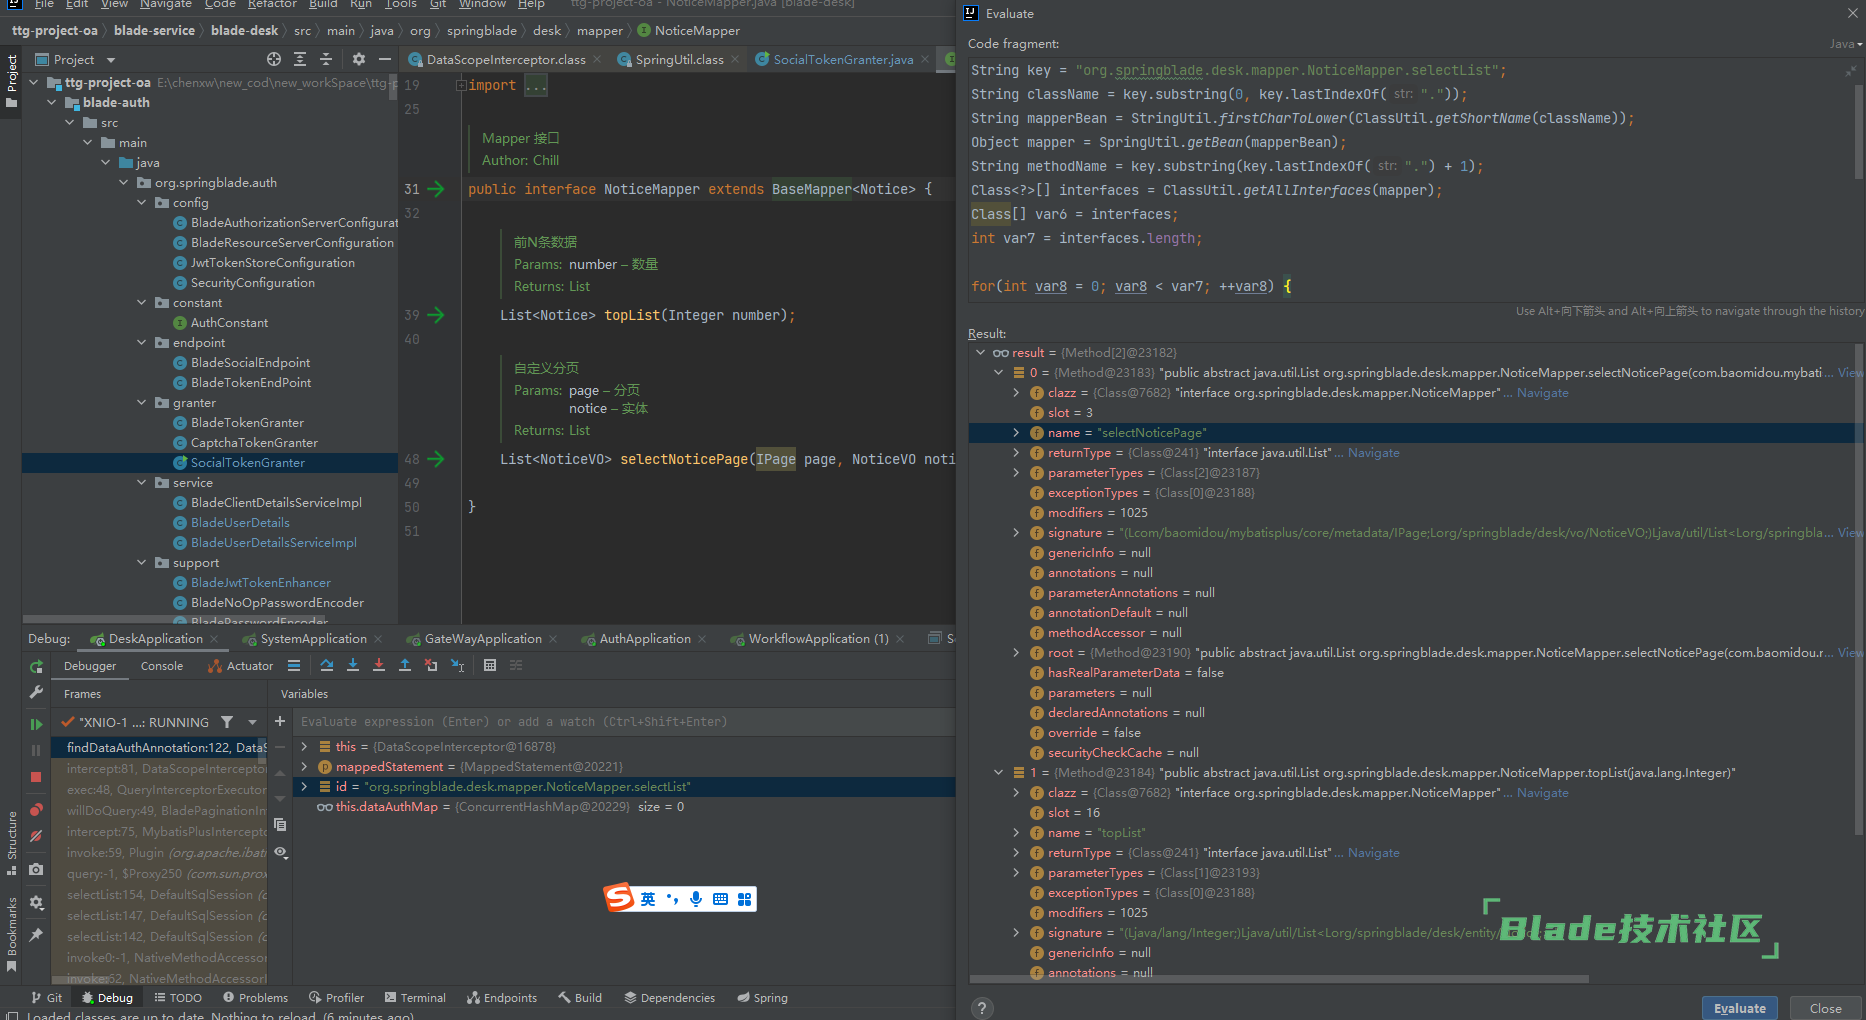Click the Problems tool window button
Screen dimensions: 1866x1020
click(x=256, y=998)
